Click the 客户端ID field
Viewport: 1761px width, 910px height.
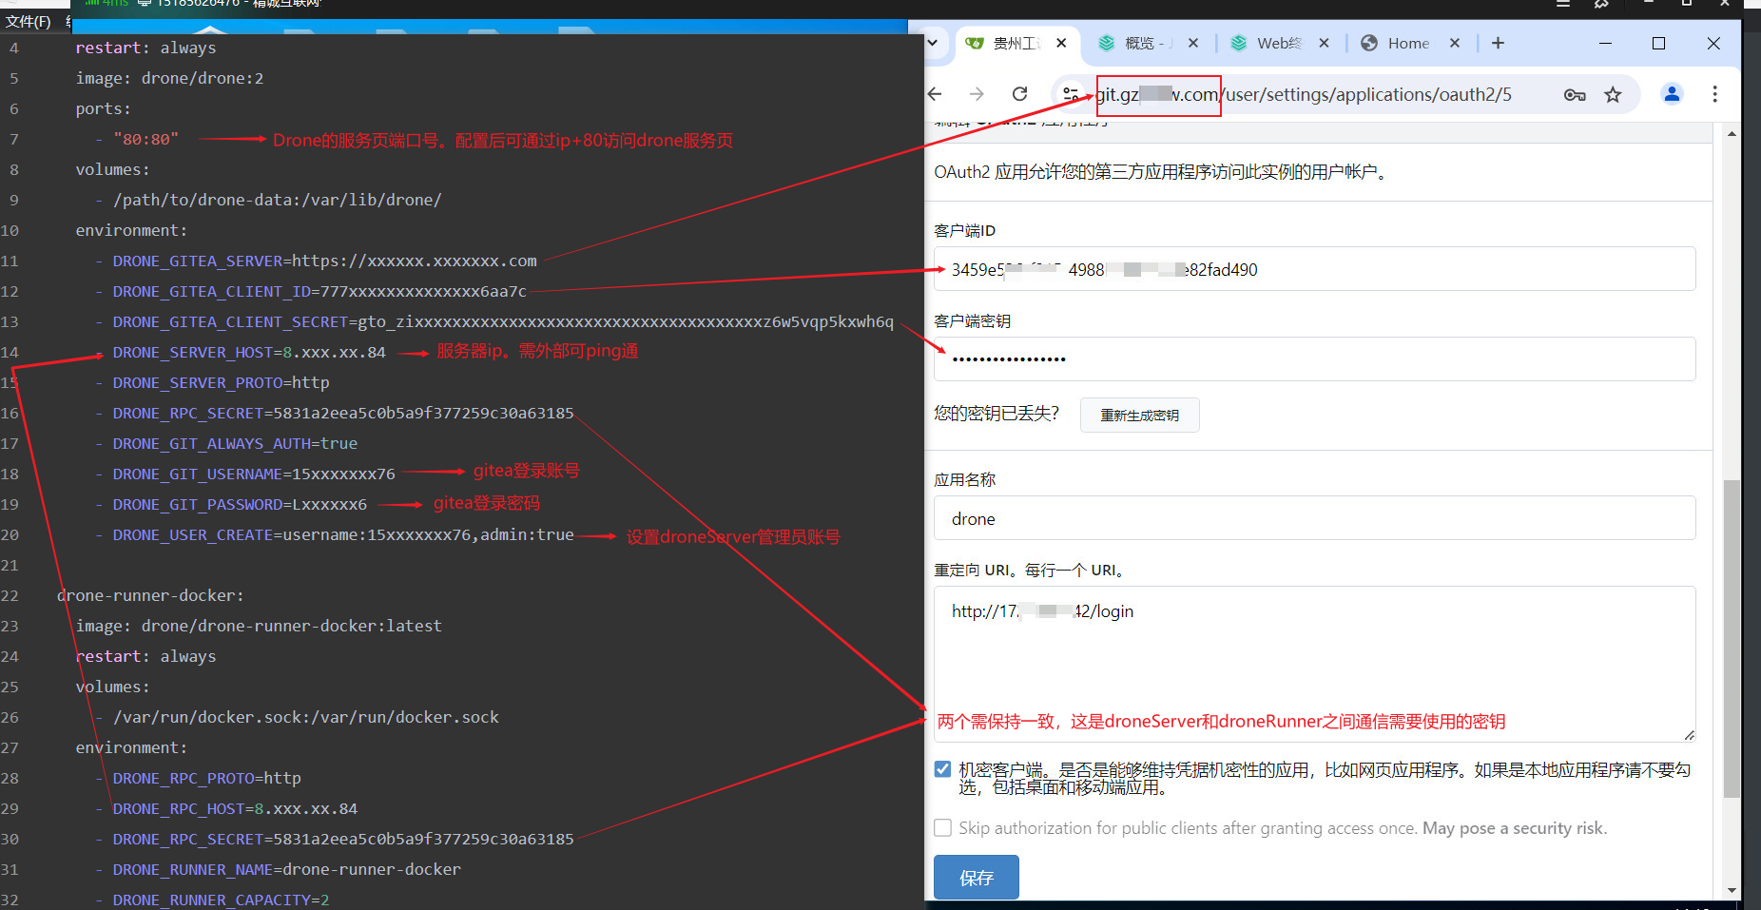(1314, 269)
